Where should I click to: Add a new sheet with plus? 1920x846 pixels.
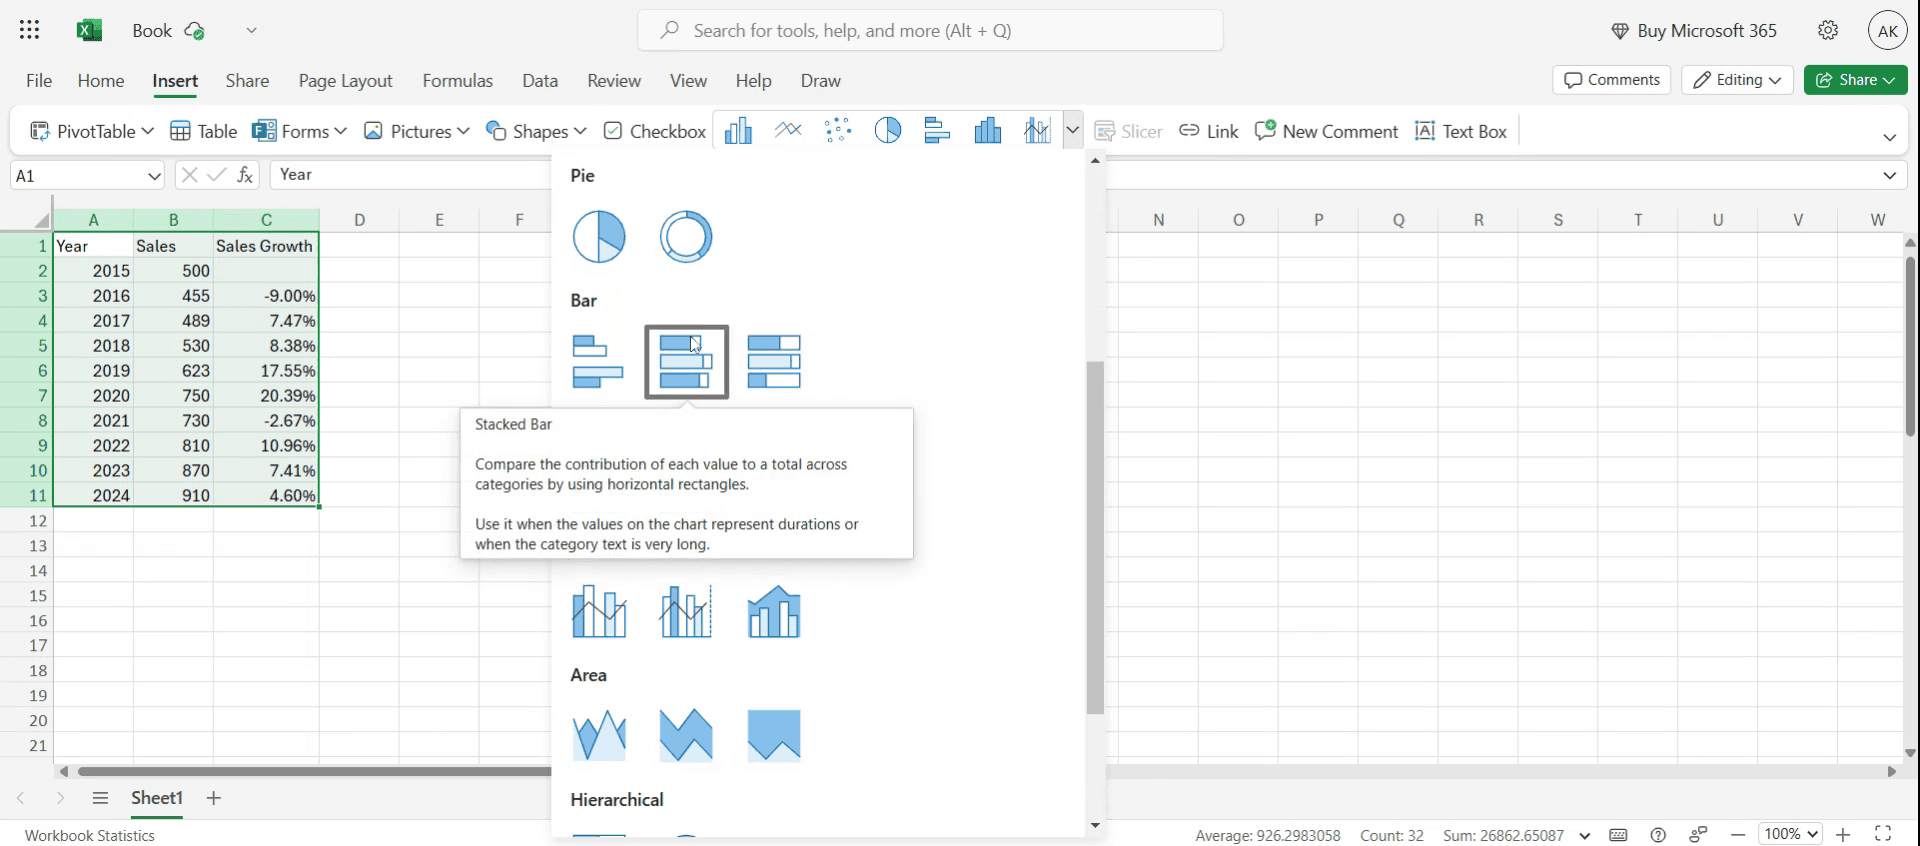(213, 798)
